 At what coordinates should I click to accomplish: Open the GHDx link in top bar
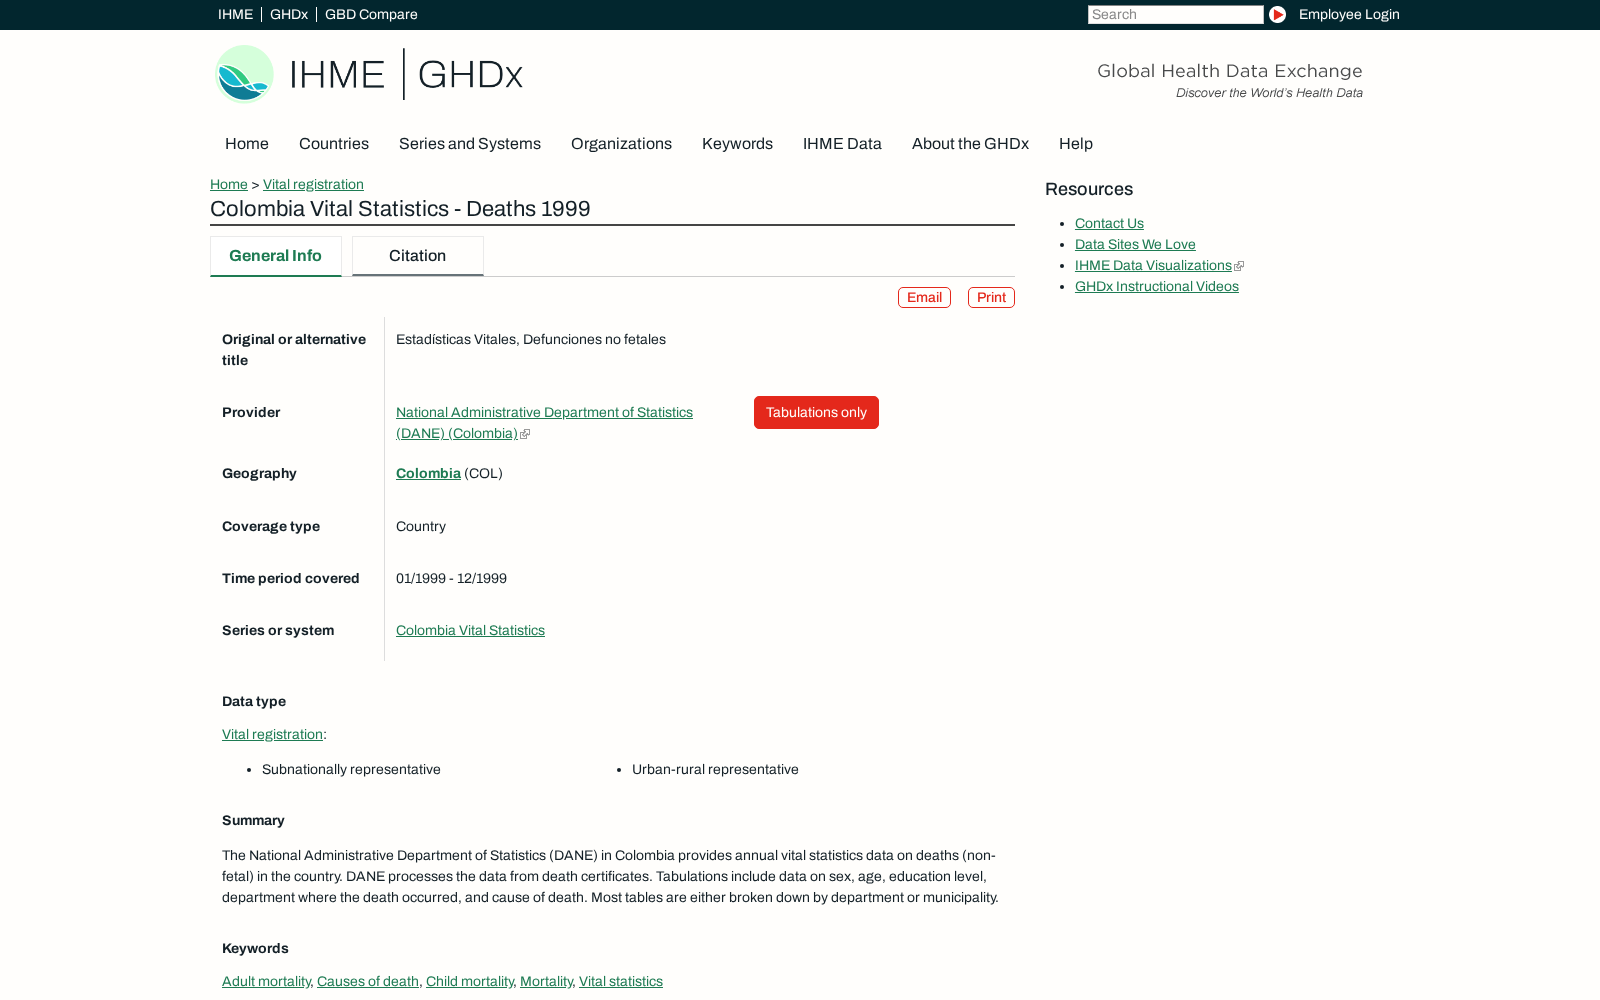(x=289, y=14)
